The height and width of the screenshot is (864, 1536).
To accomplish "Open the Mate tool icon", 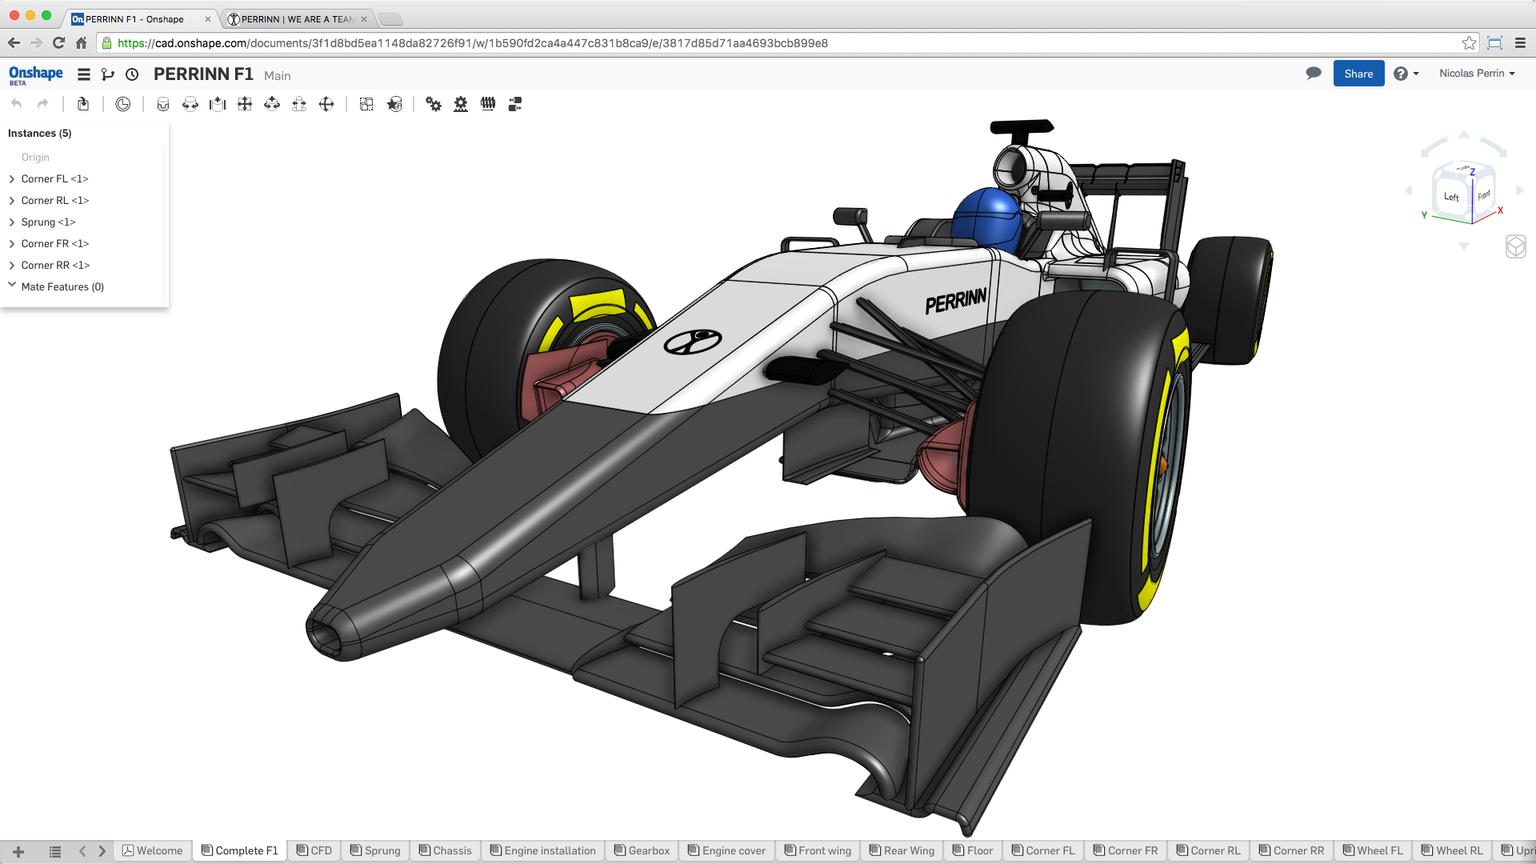I will [x=161, y=104].
